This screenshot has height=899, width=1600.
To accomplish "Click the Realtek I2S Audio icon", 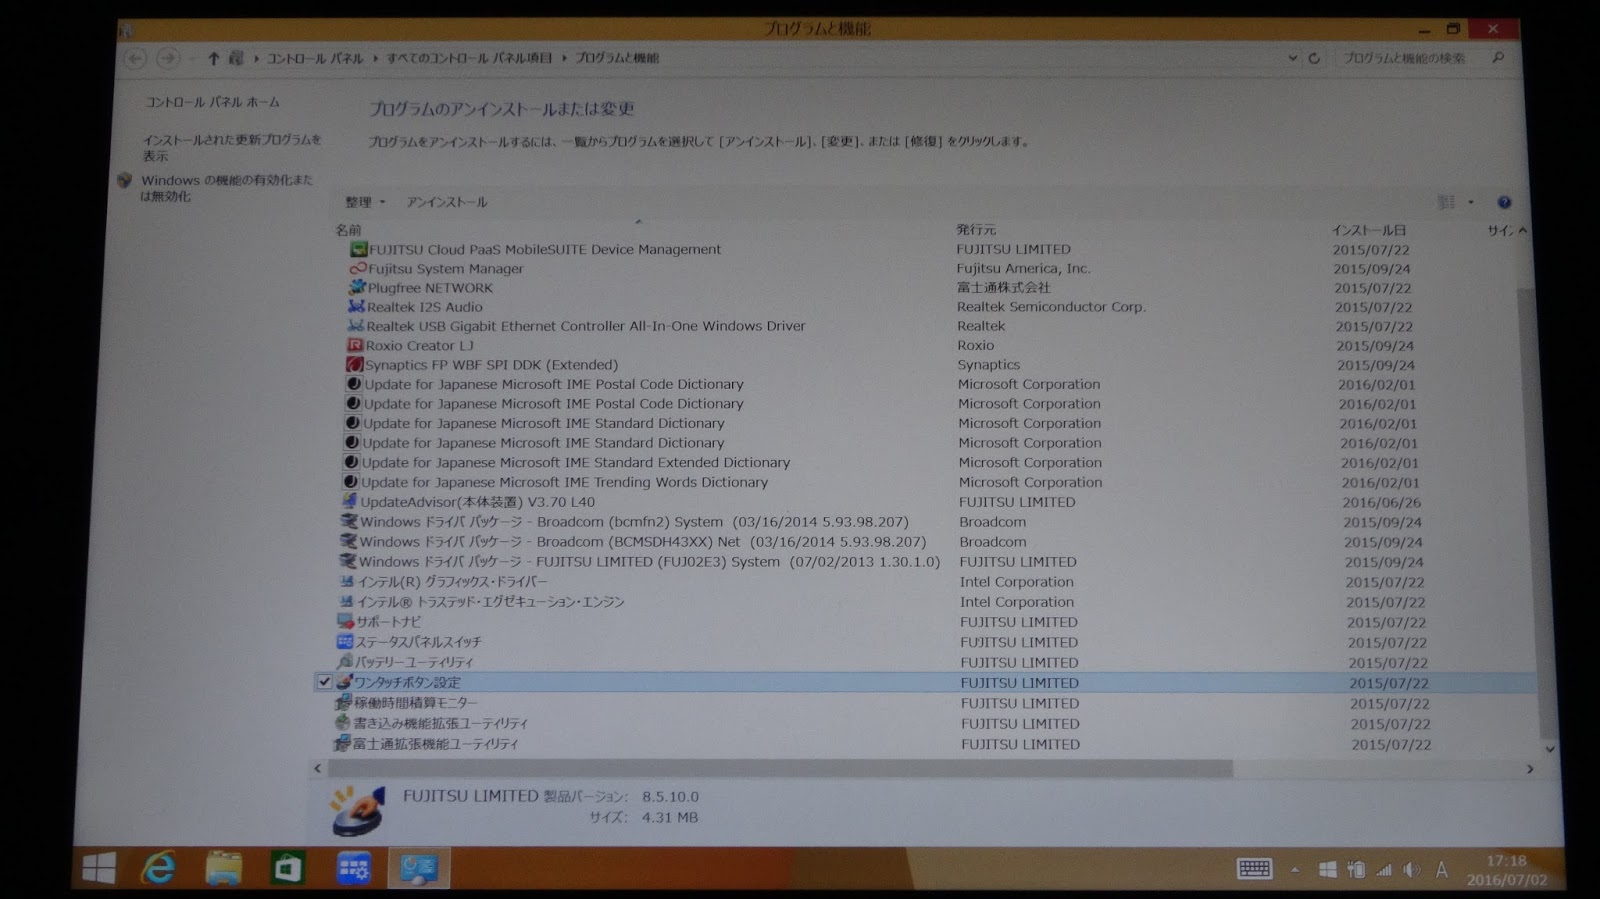I will coord(356,306).
